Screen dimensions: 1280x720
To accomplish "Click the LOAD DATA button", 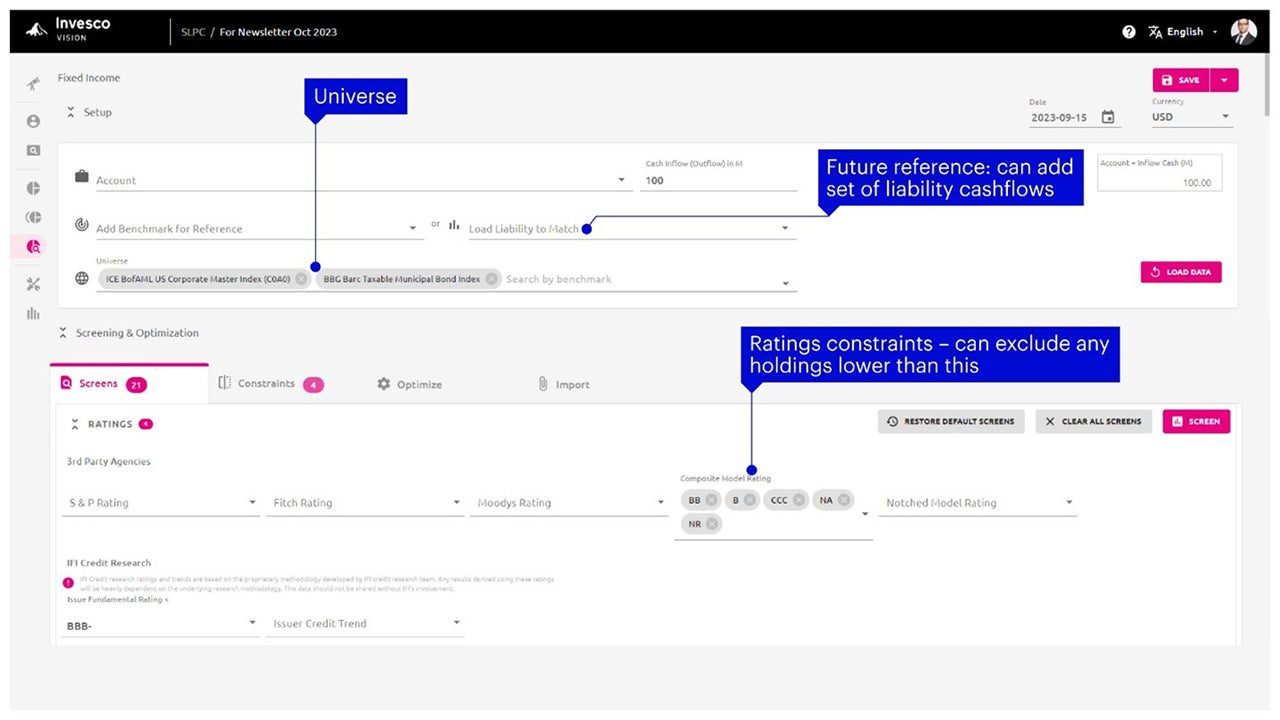I will (x=1181, y=272).
